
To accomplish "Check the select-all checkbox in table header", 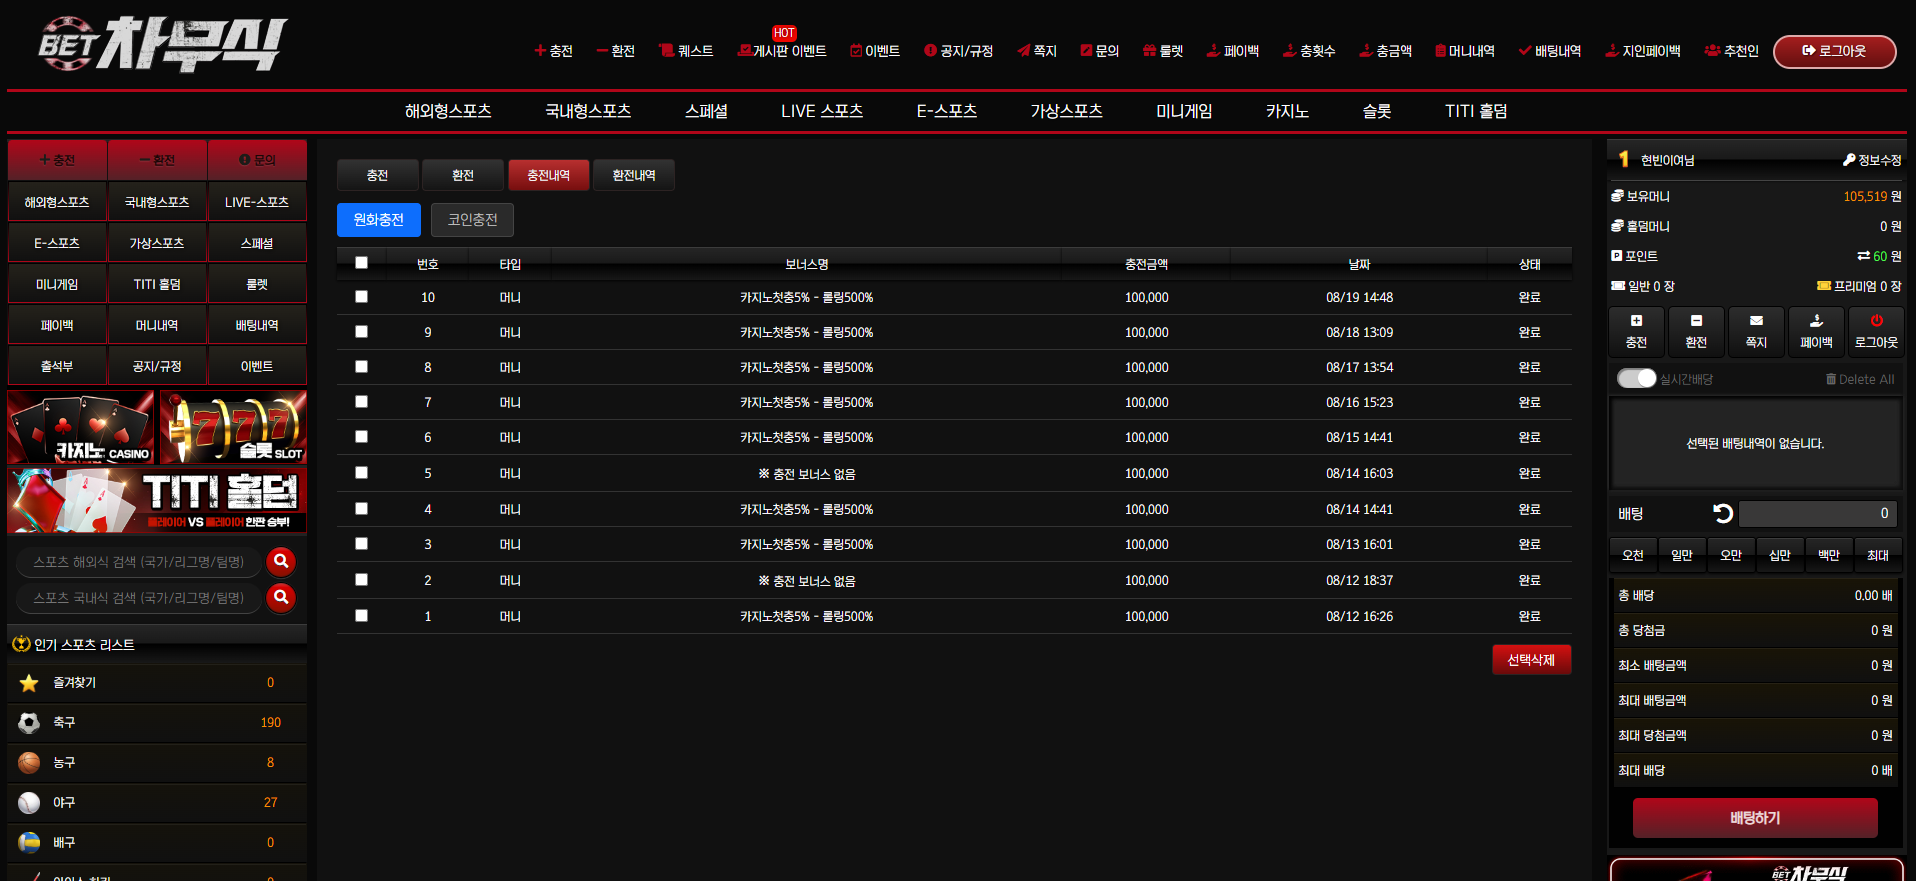I will pos(361,263).
